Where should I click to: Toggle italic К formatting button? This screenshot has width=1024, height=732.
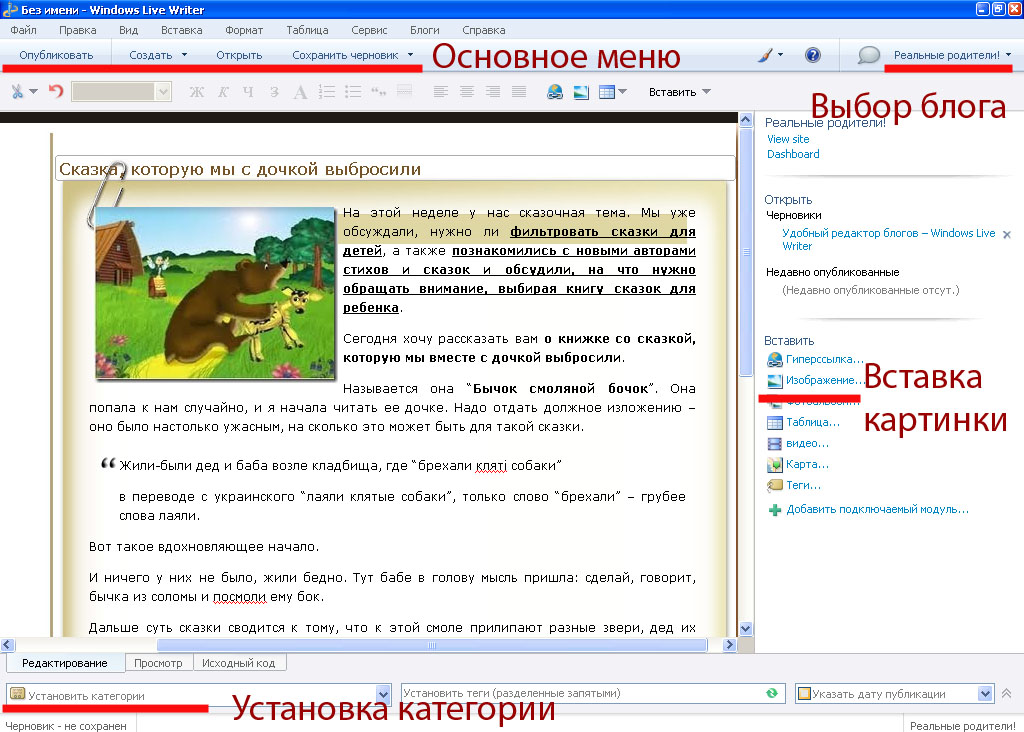(223, 92)
